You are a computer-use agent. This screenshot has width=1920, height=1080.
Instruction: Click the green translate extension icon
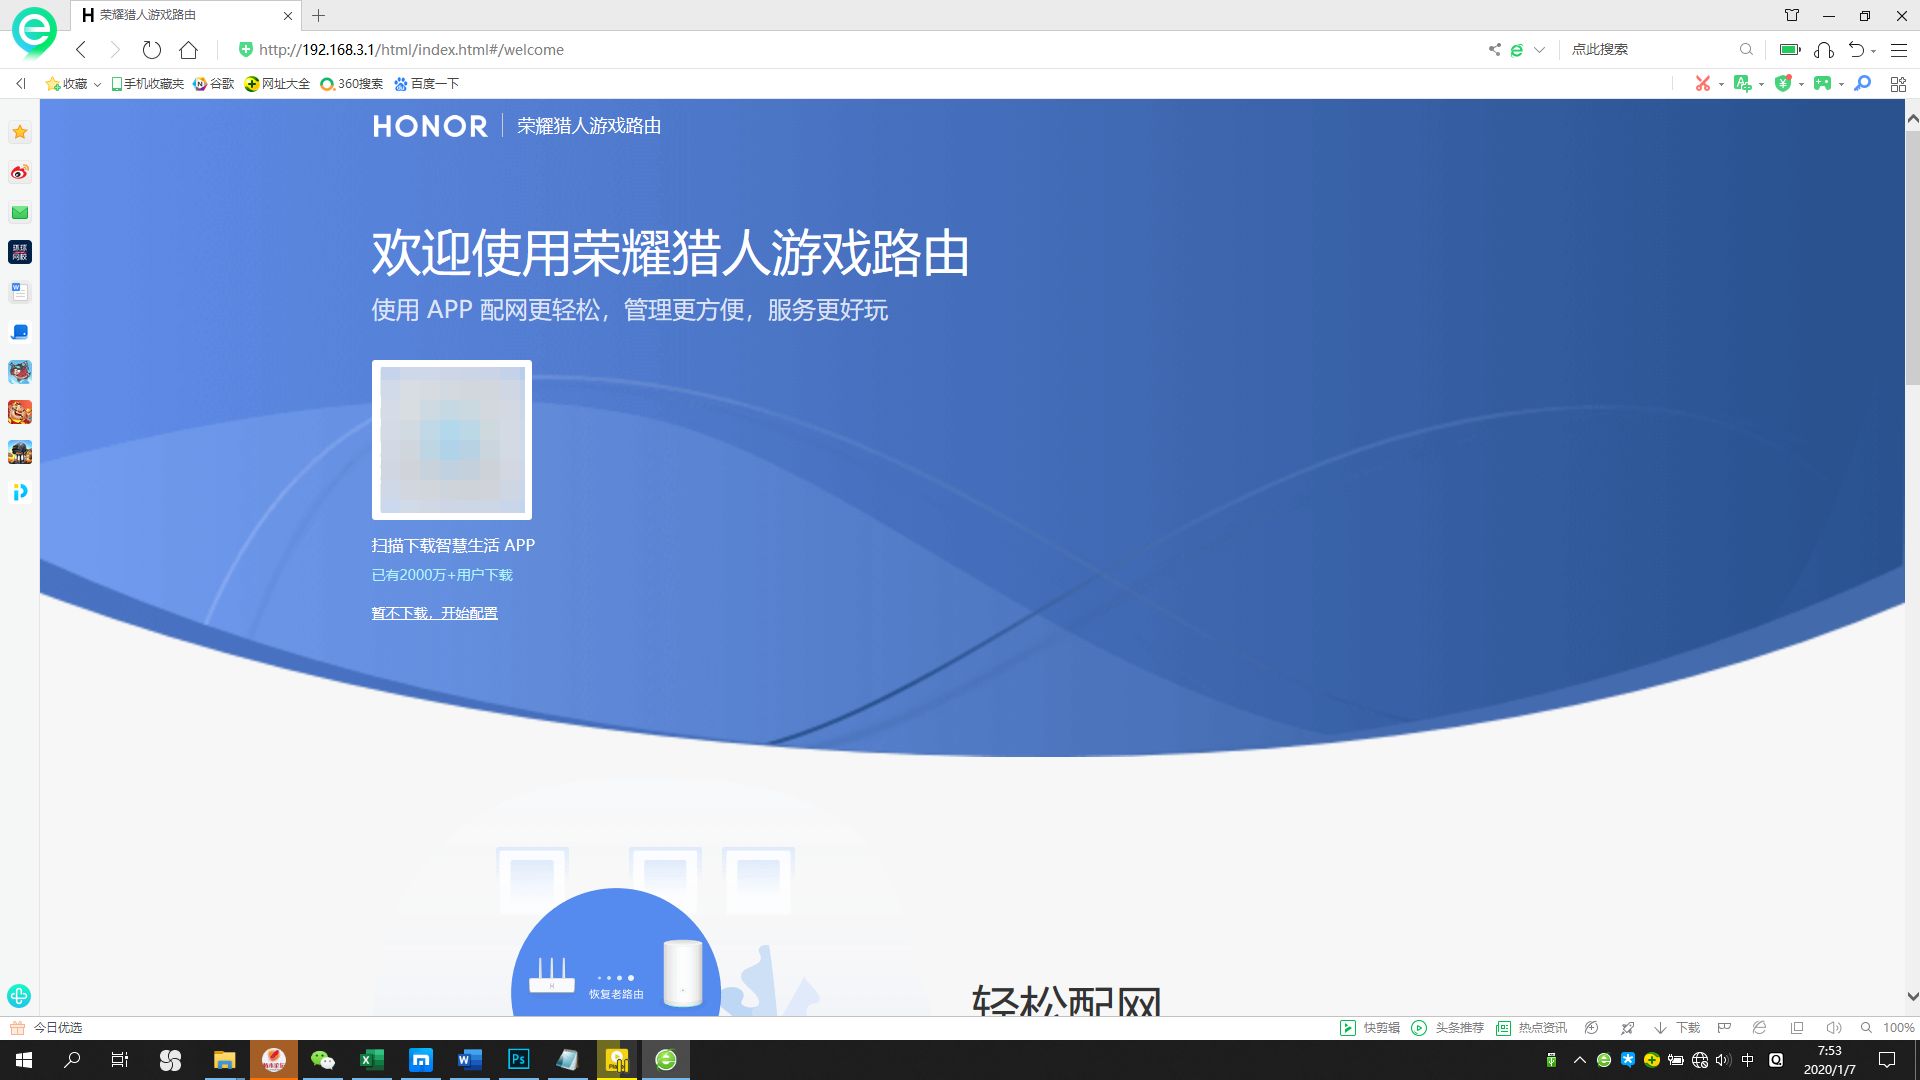tap(1742, 84)
